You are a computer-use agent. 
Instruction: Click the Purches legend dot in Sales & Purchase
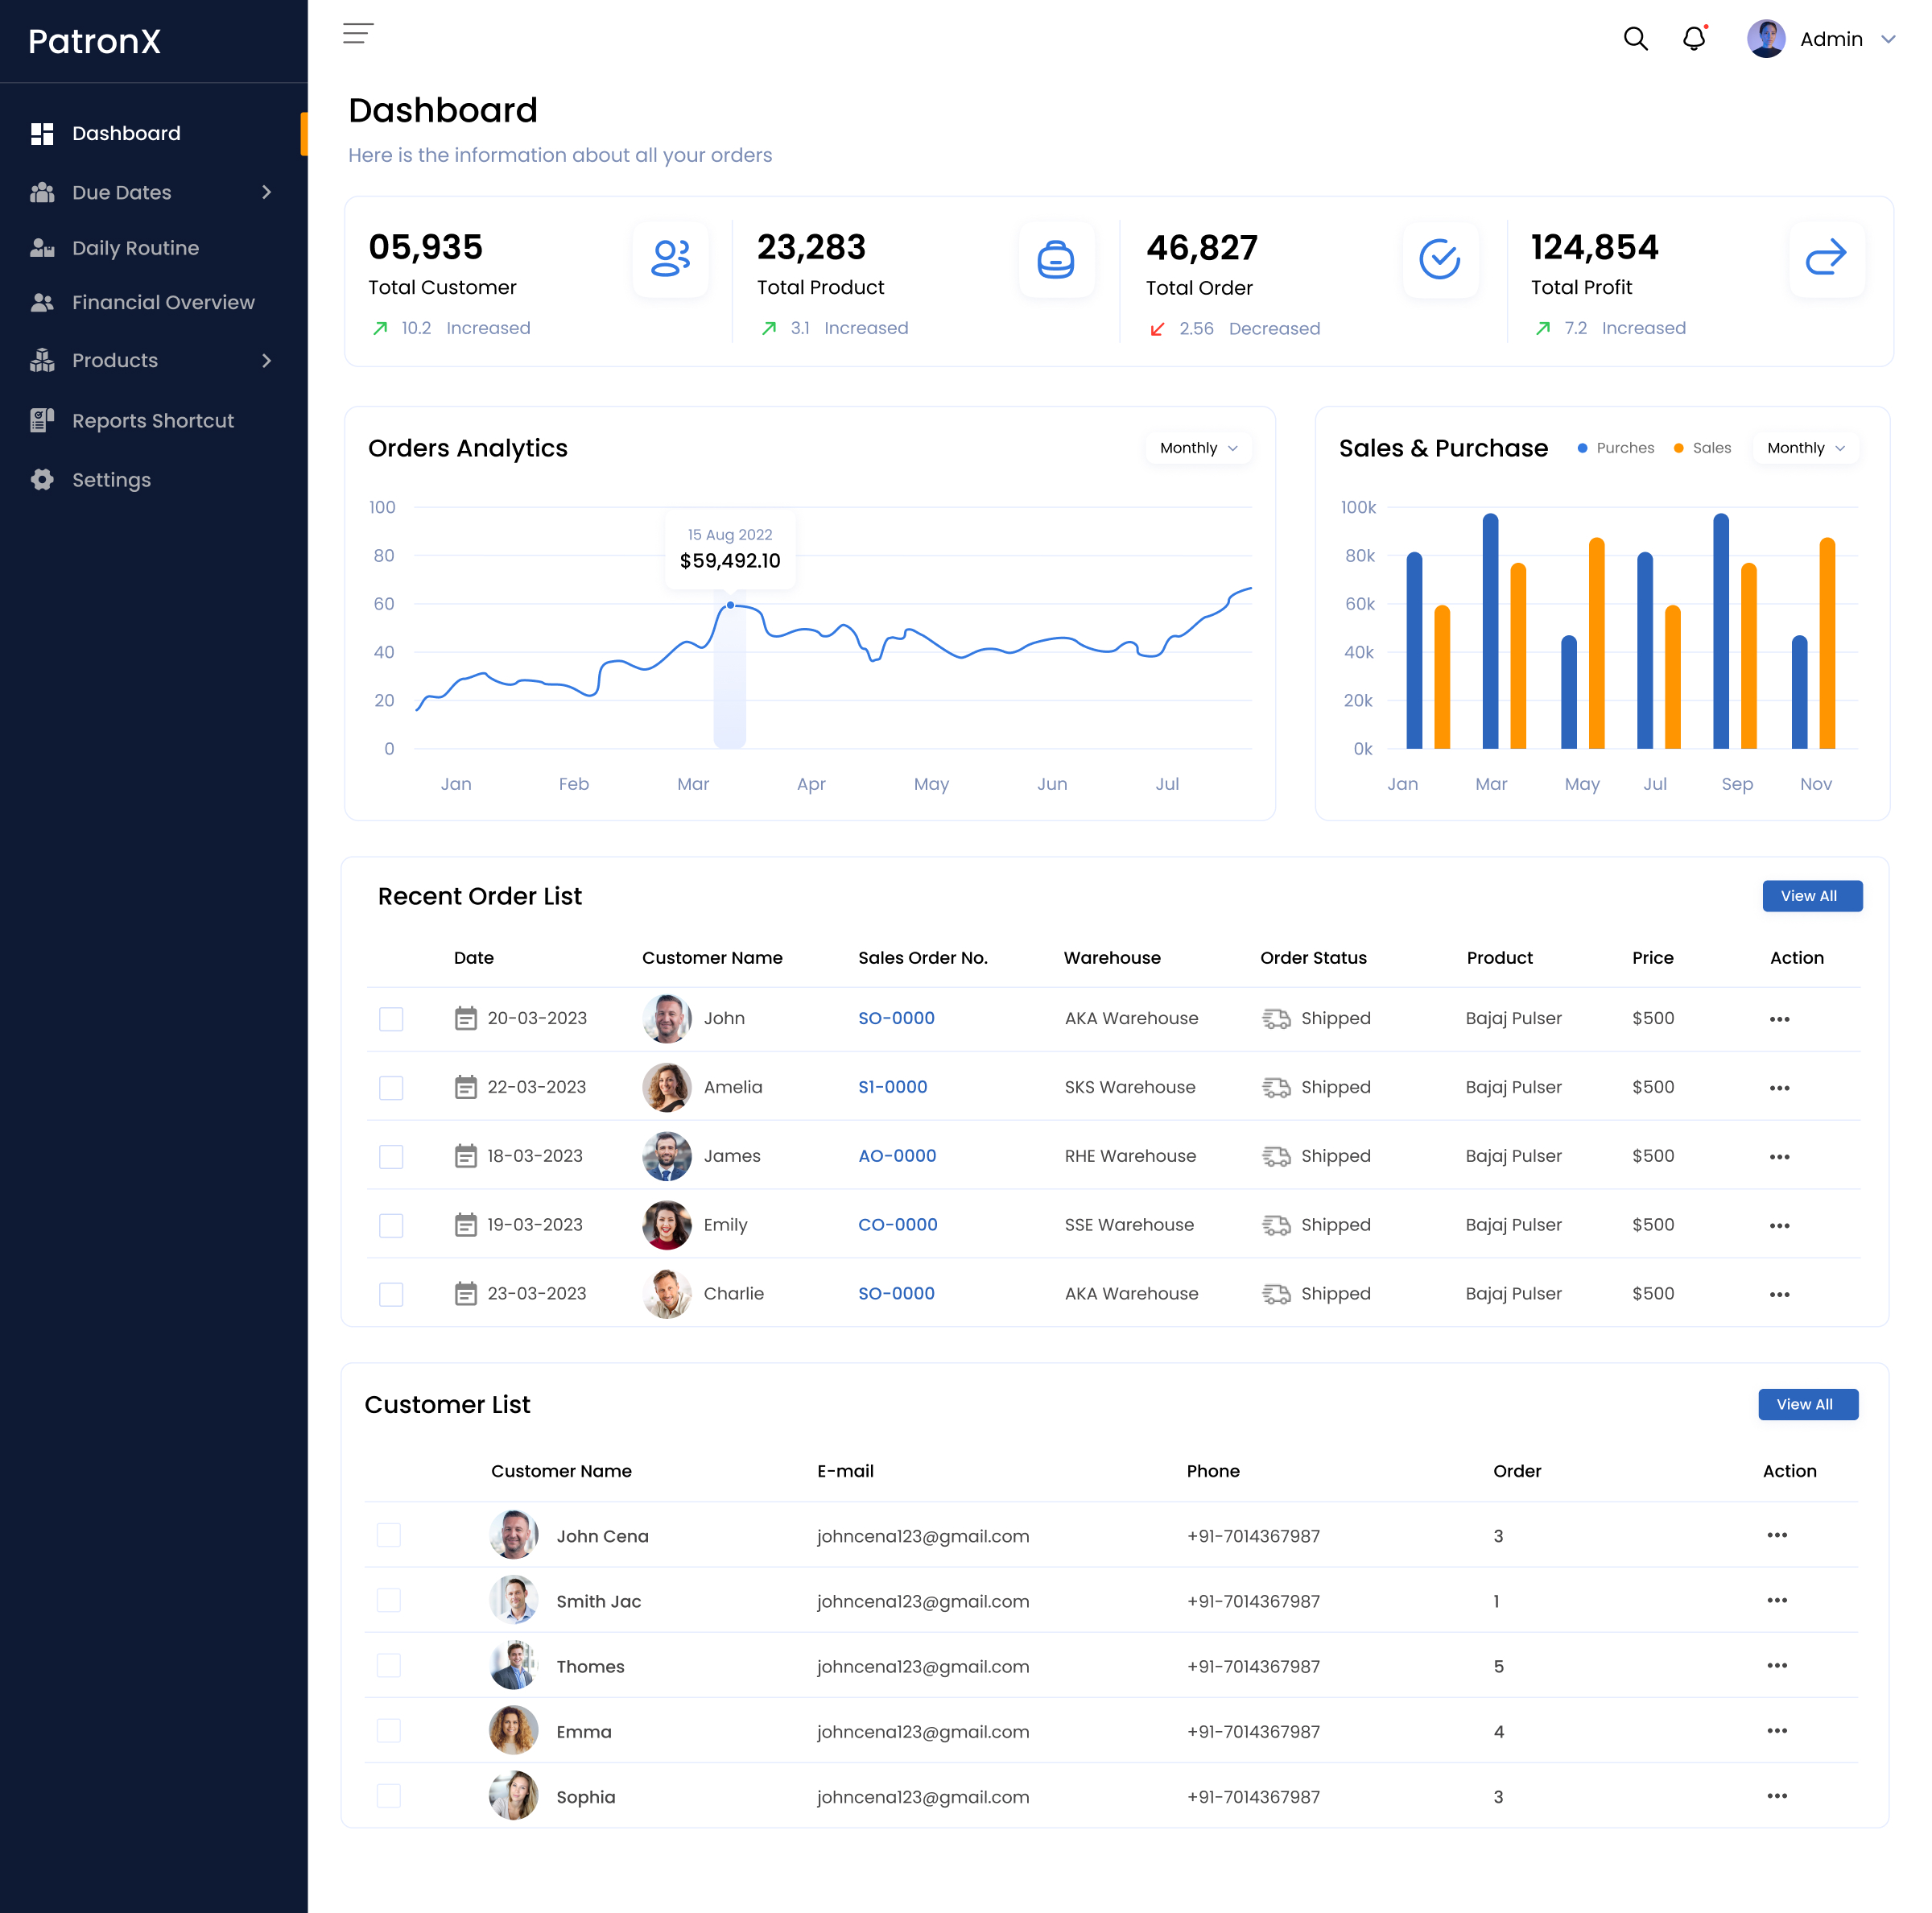point(1582,448)
